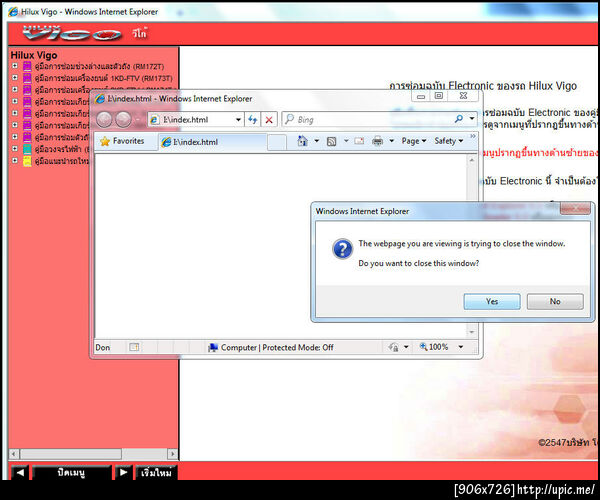
Task: Click the purple book icon beside RM173T
Action: [x=27, y=78]
